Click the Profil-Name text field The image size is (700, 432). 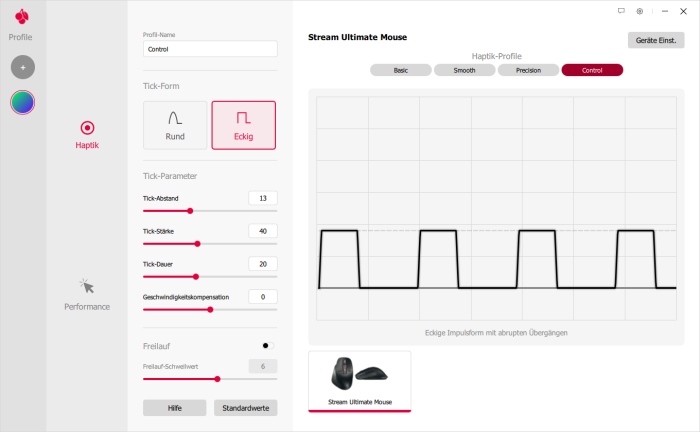click(210, 48)
